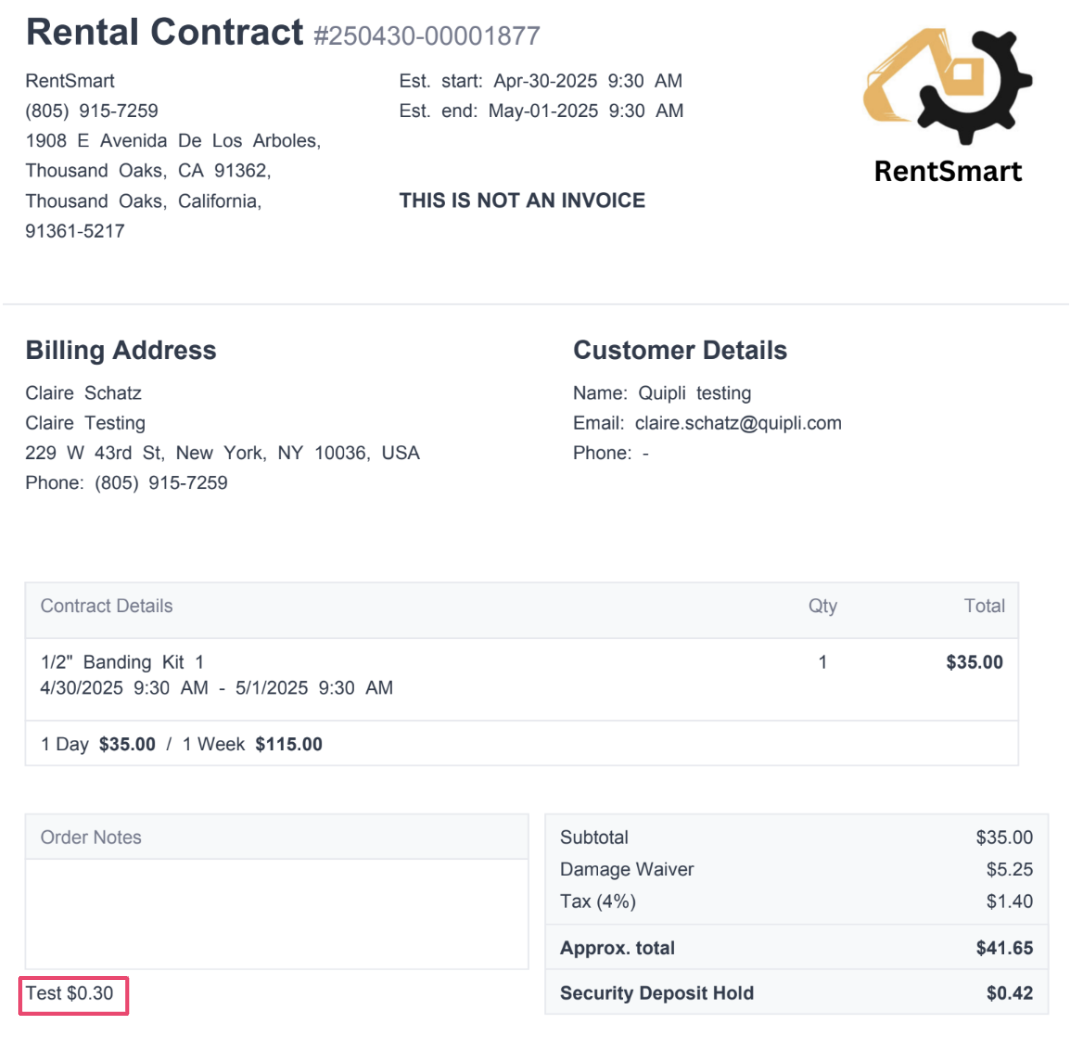Click the Customer Details heading
The image size is (1078, 1044).
[x=680, y=350]
